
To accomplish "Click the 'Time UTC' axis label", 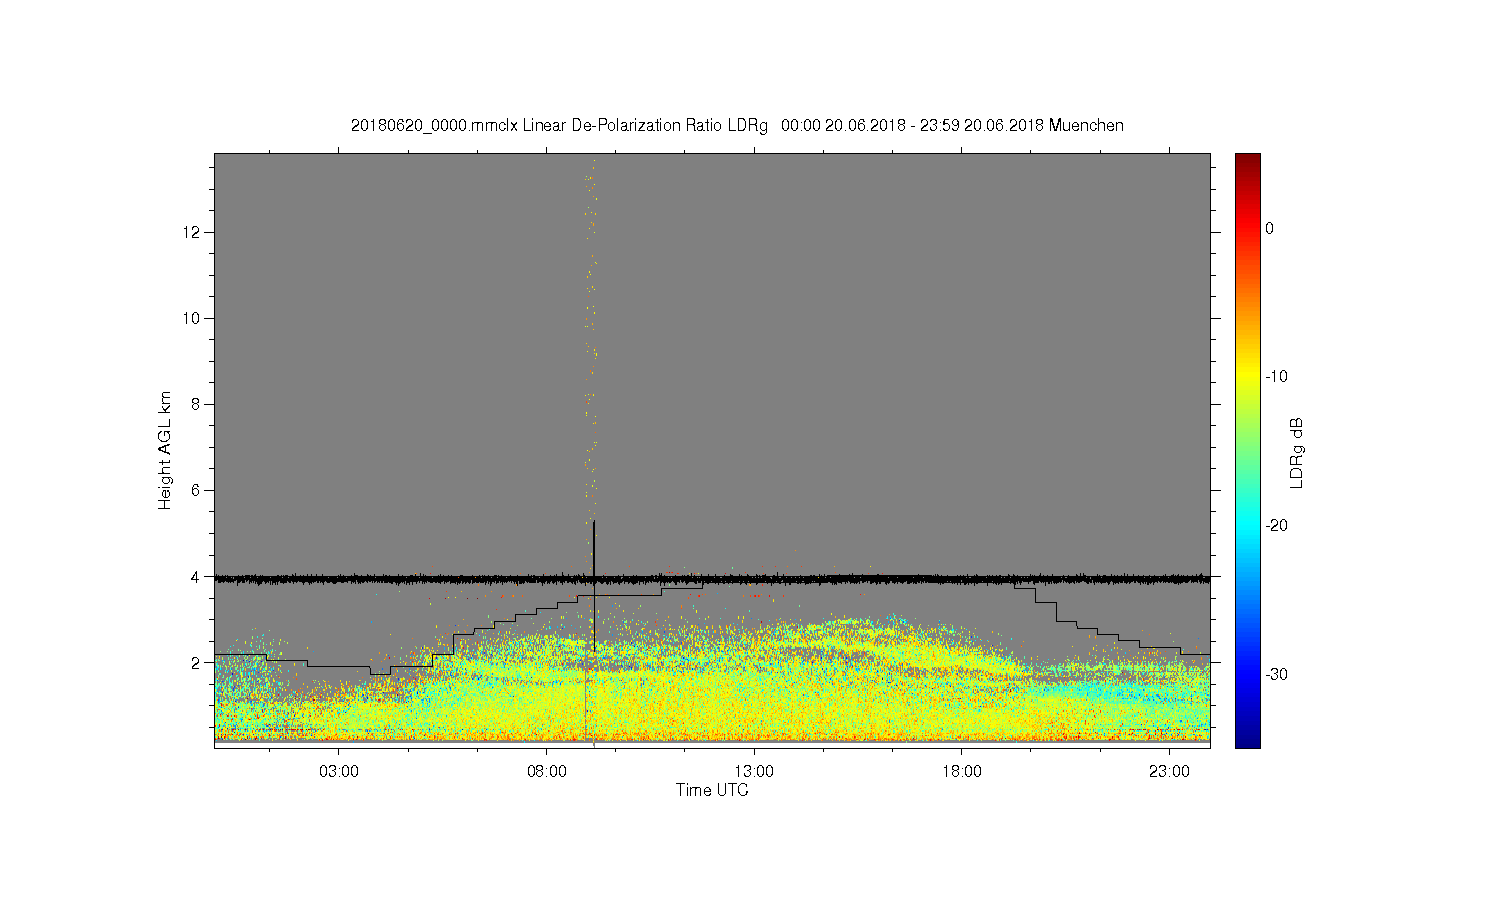I will coord(712,790).
